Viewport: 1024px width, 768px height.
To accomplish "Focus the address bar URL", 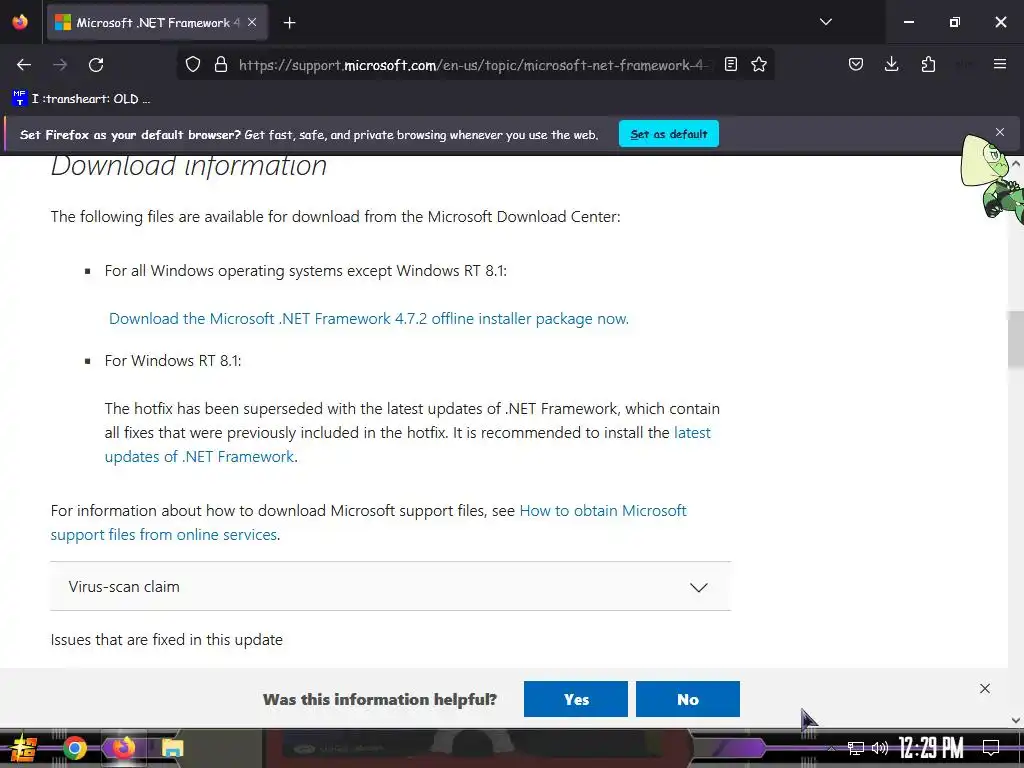I will point(473,65).
